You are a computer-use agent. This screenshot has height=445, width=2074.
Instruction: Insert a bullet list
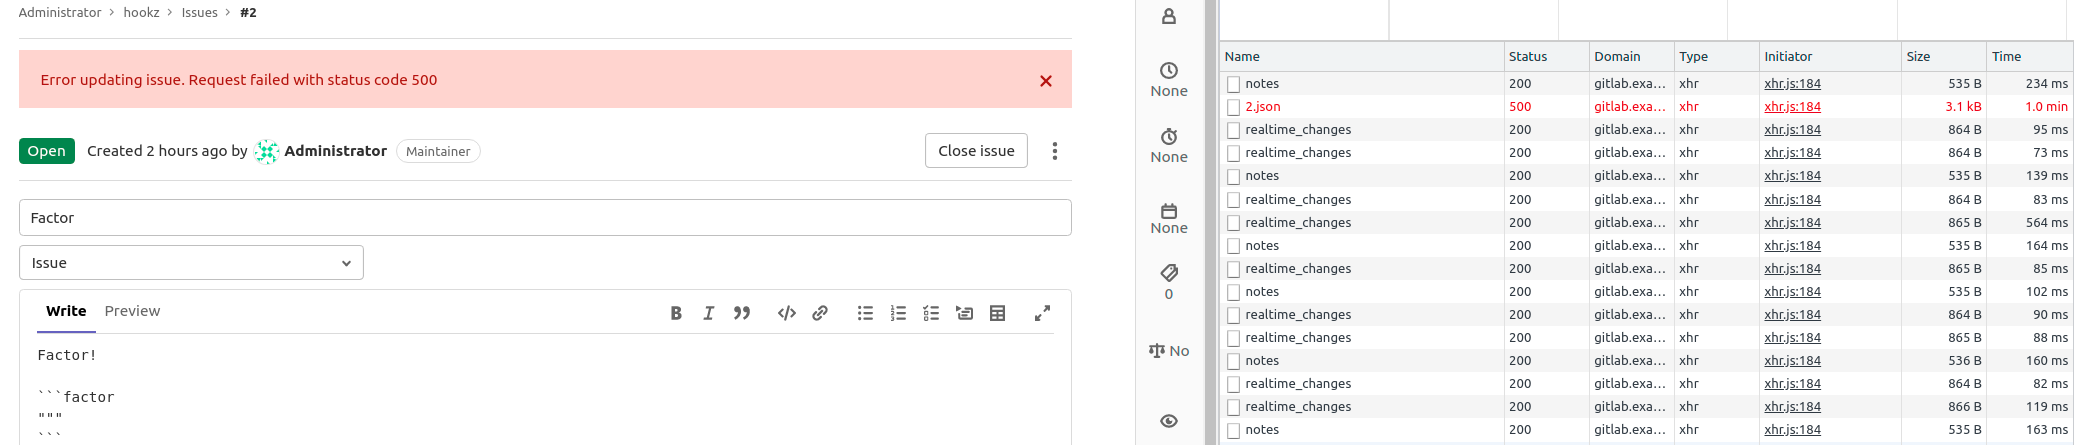865,313
